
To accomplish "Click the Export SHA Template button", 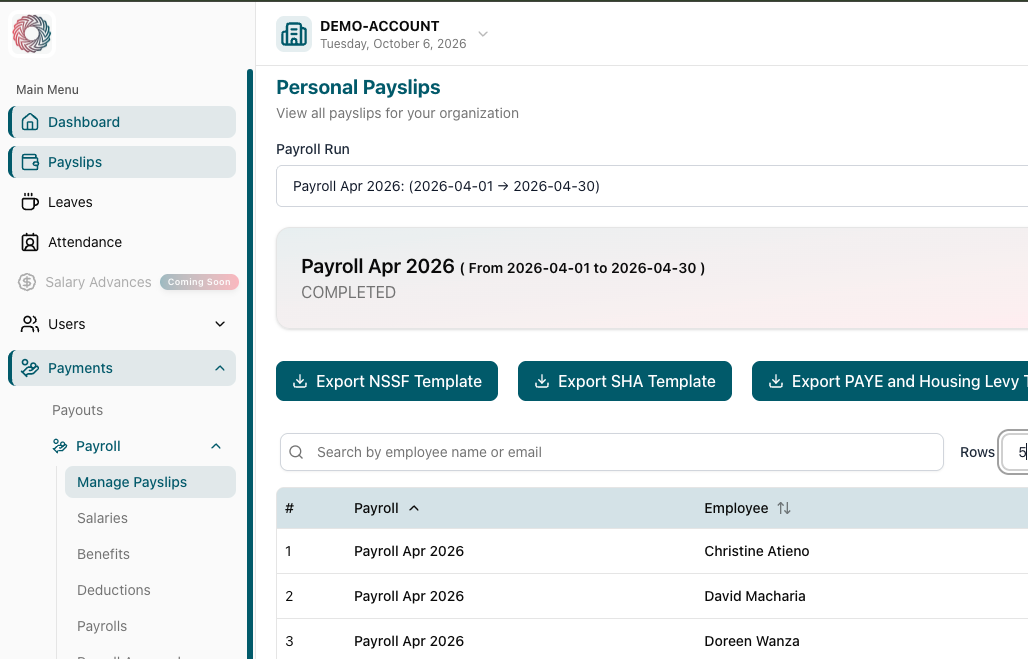I will 625,381.
